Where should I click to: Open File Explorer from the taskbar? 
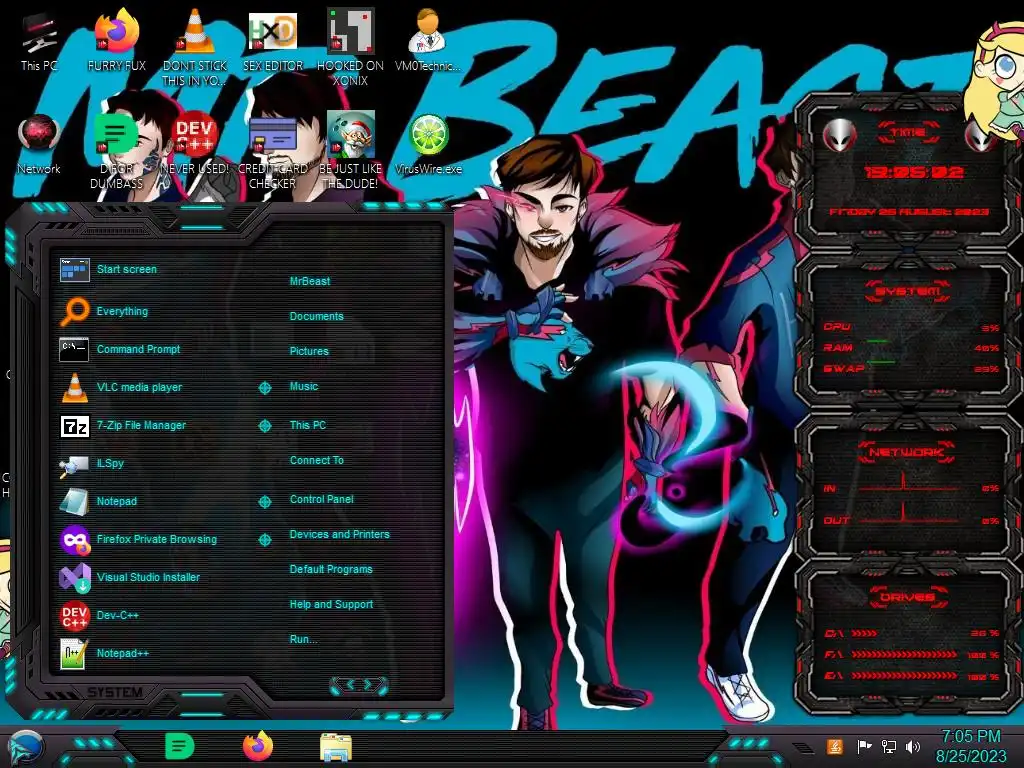(x=336, y=748)
